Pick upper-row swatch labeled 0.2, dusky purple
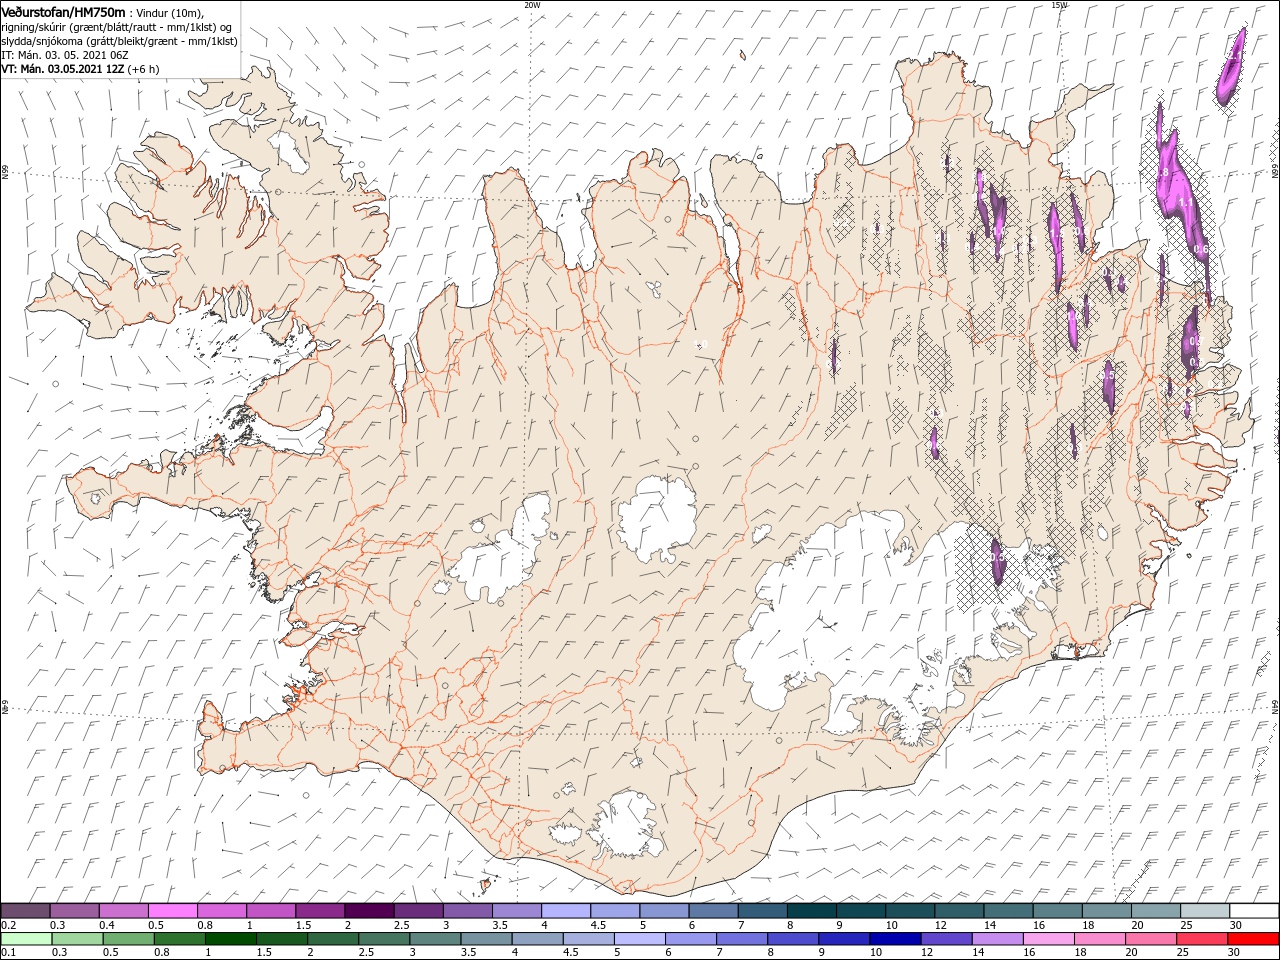 (x=25, y=911)
